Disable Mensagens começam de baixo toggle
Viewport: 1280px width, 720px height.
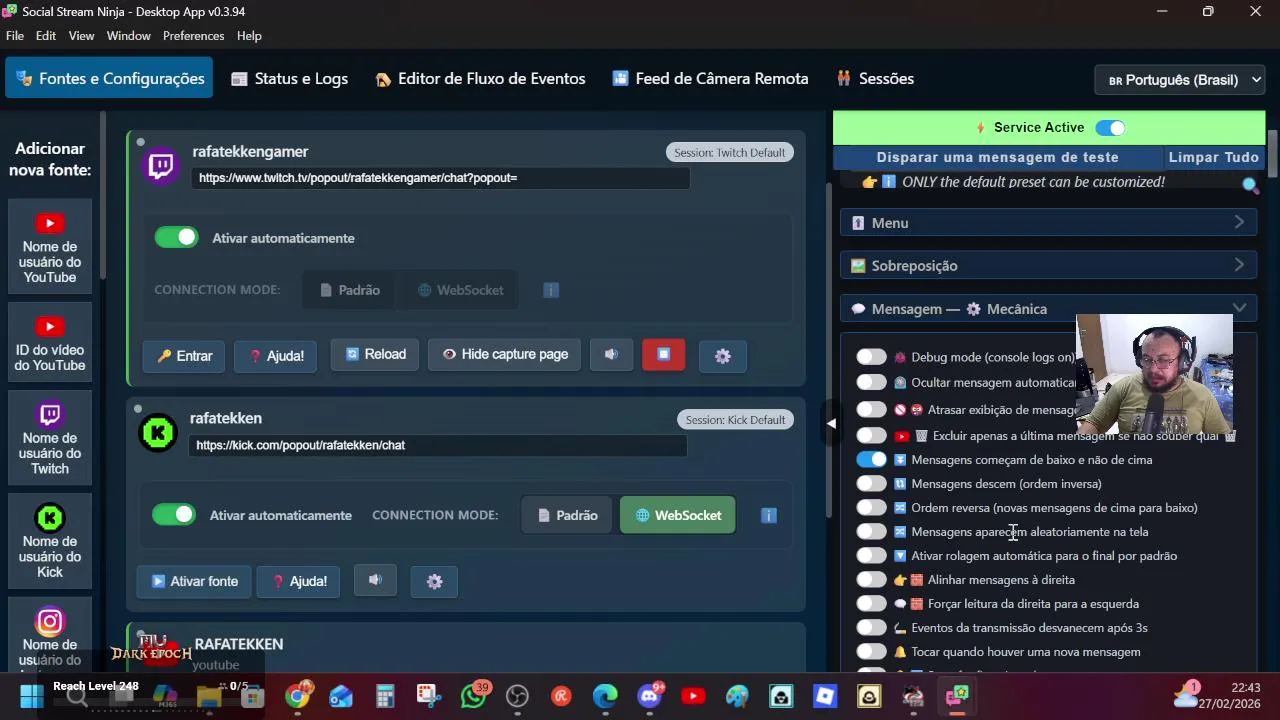871,460
